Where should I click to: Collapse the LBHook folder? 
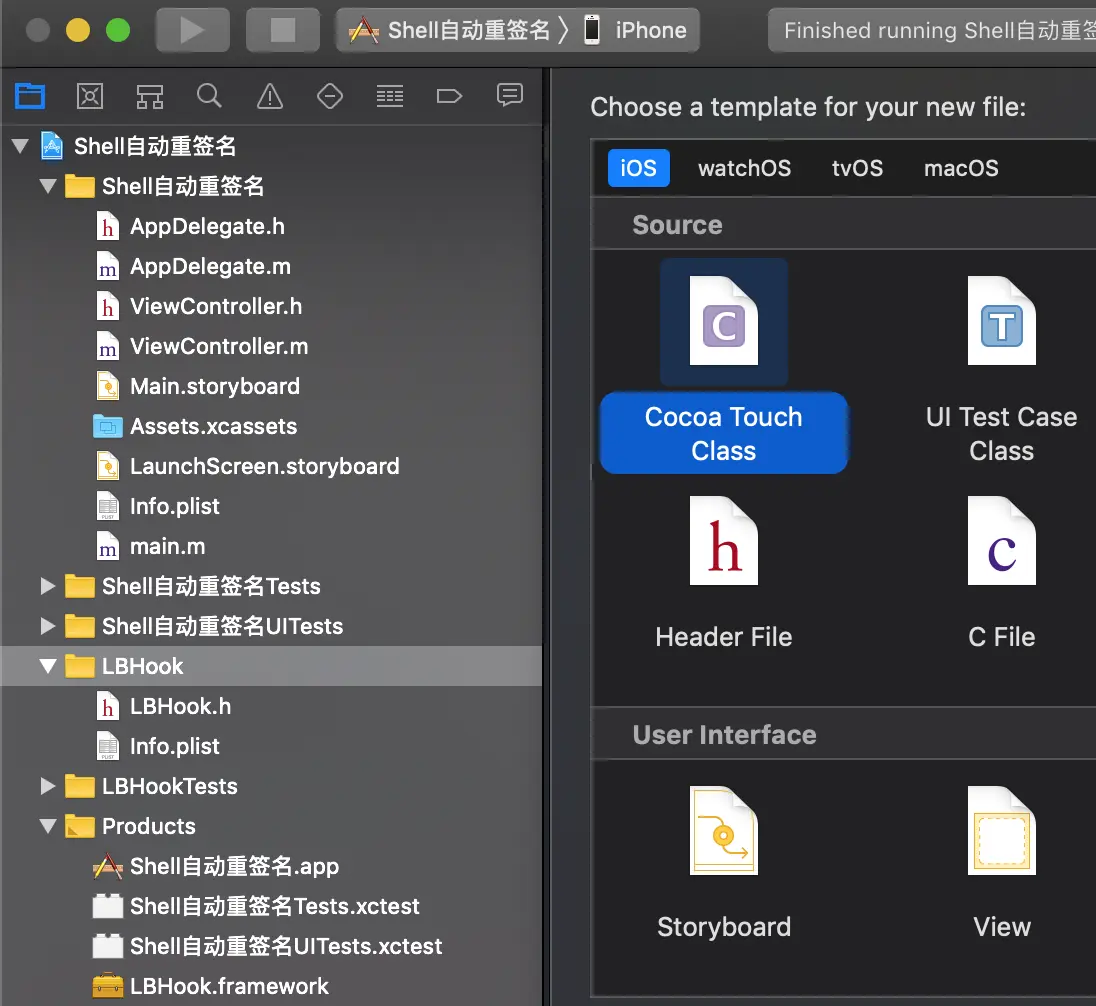[x=48, y=666]
